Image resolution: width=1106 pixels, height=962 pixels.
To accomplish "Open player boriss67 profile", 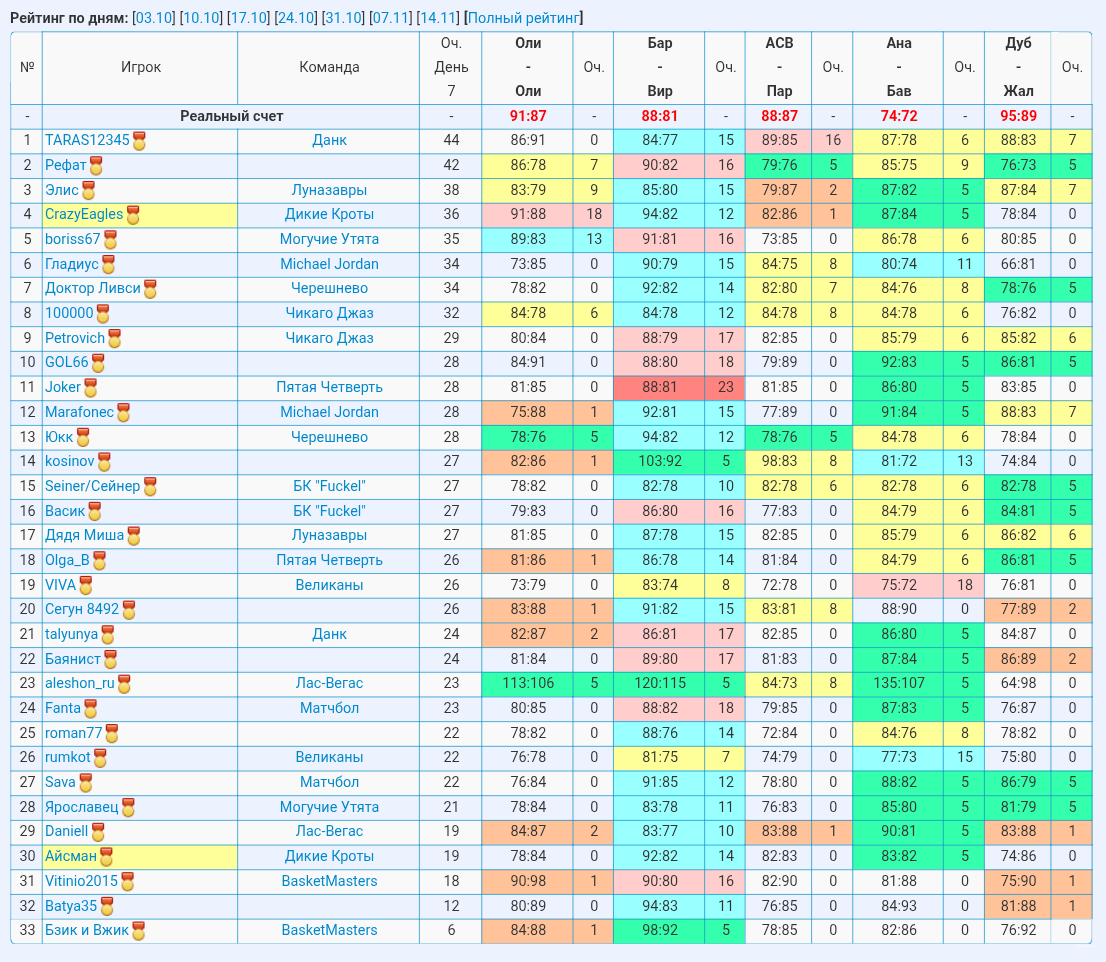I will pyautogui.click(x=73, y=239).
